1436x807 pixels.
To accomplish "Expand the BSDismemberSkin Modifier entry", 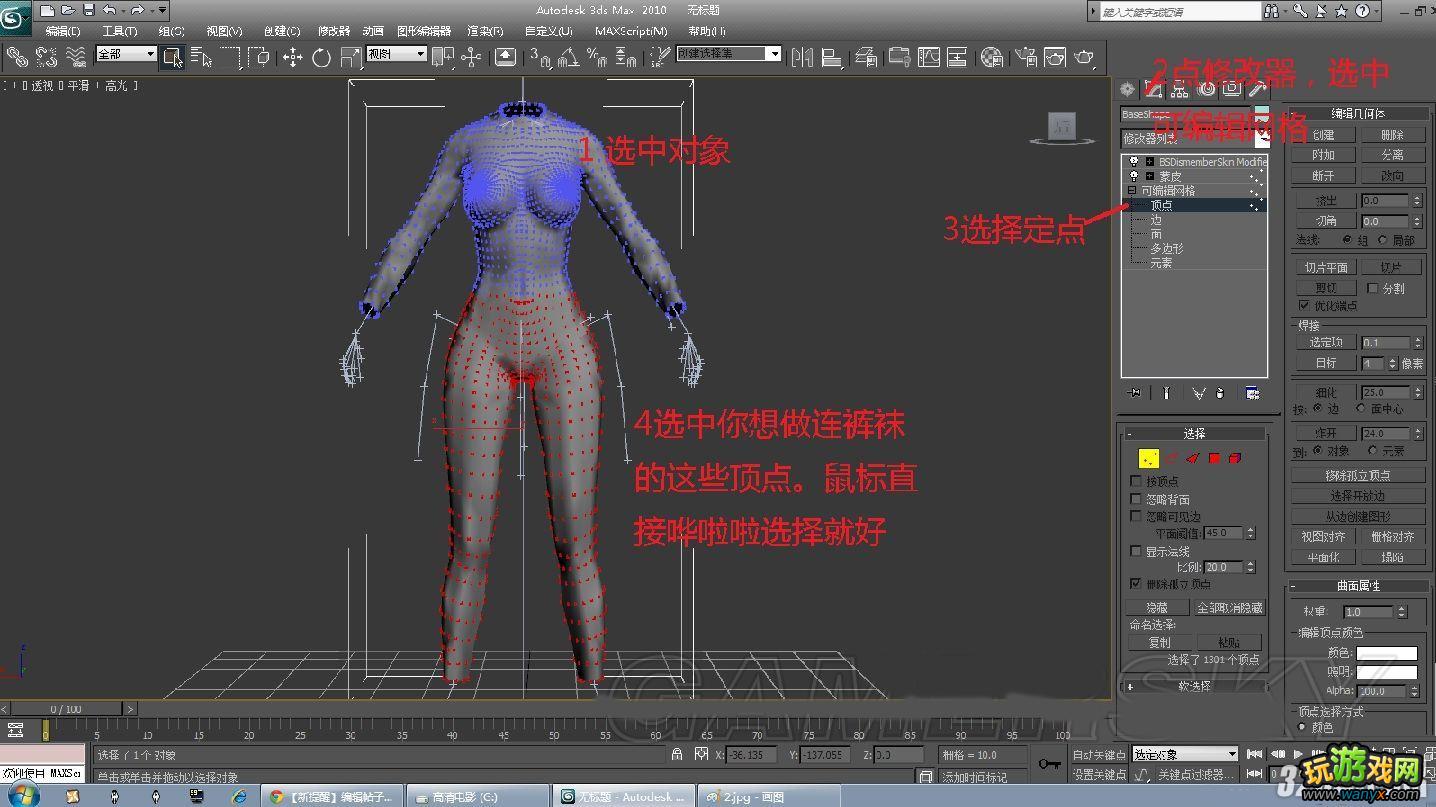I will (1150, 162).
